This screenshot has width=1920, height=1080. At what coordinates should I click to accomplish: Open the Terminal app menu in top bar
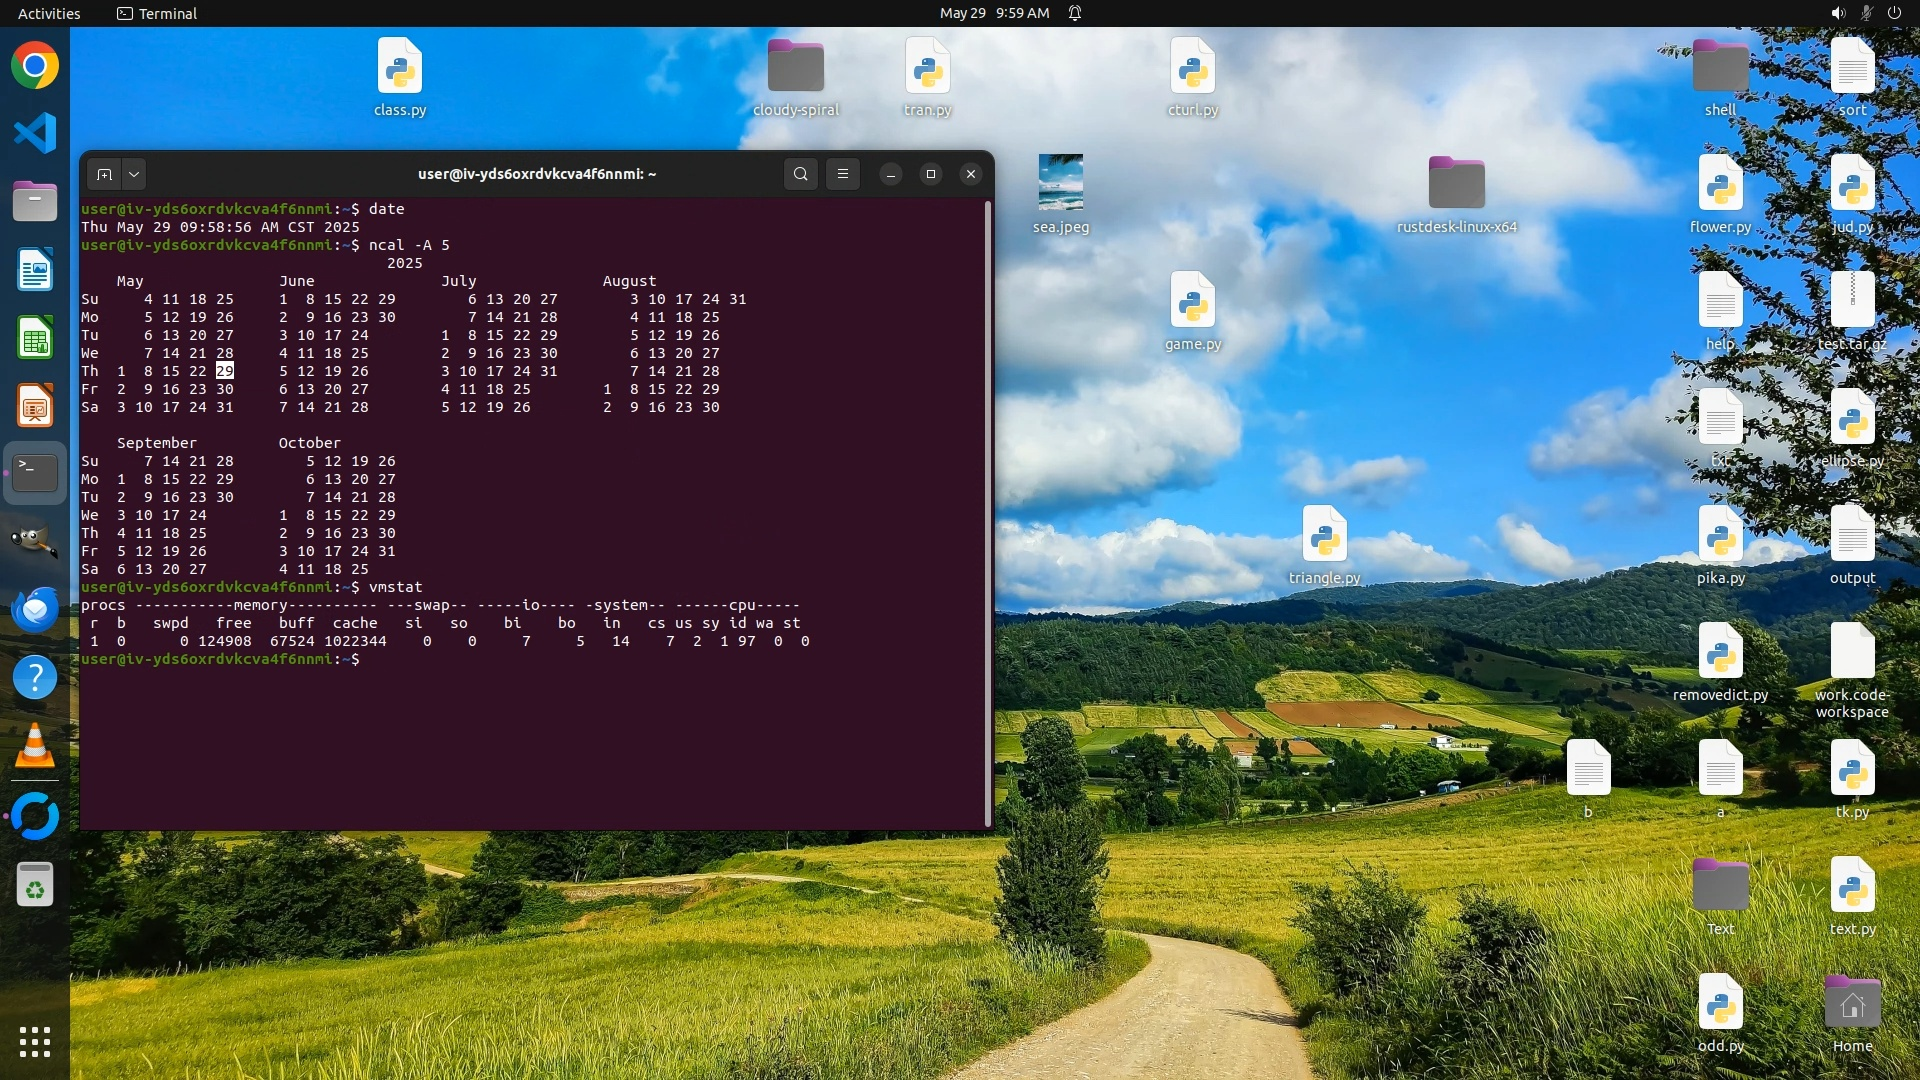click(157, 13)
